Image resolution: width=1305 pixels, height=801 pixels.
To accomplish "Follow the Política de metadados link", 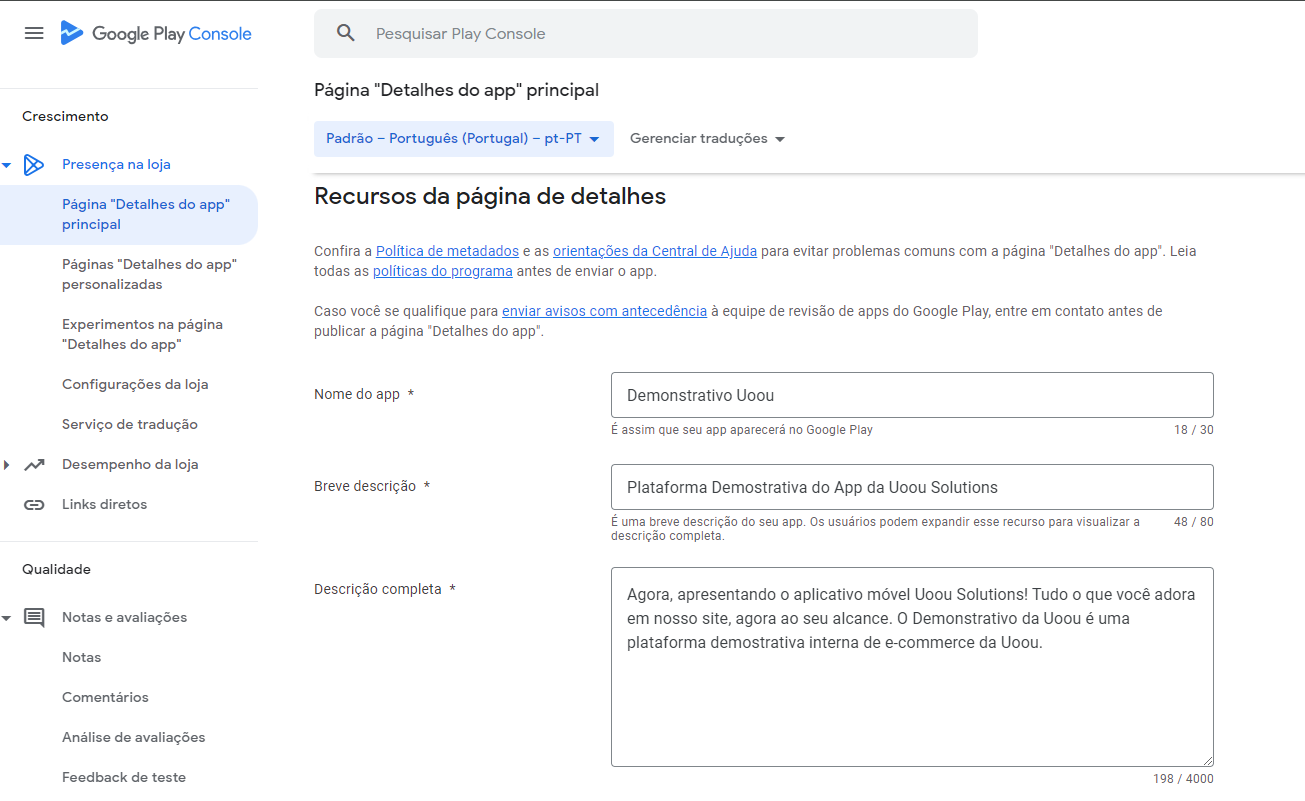I will (x=447, y=251).
